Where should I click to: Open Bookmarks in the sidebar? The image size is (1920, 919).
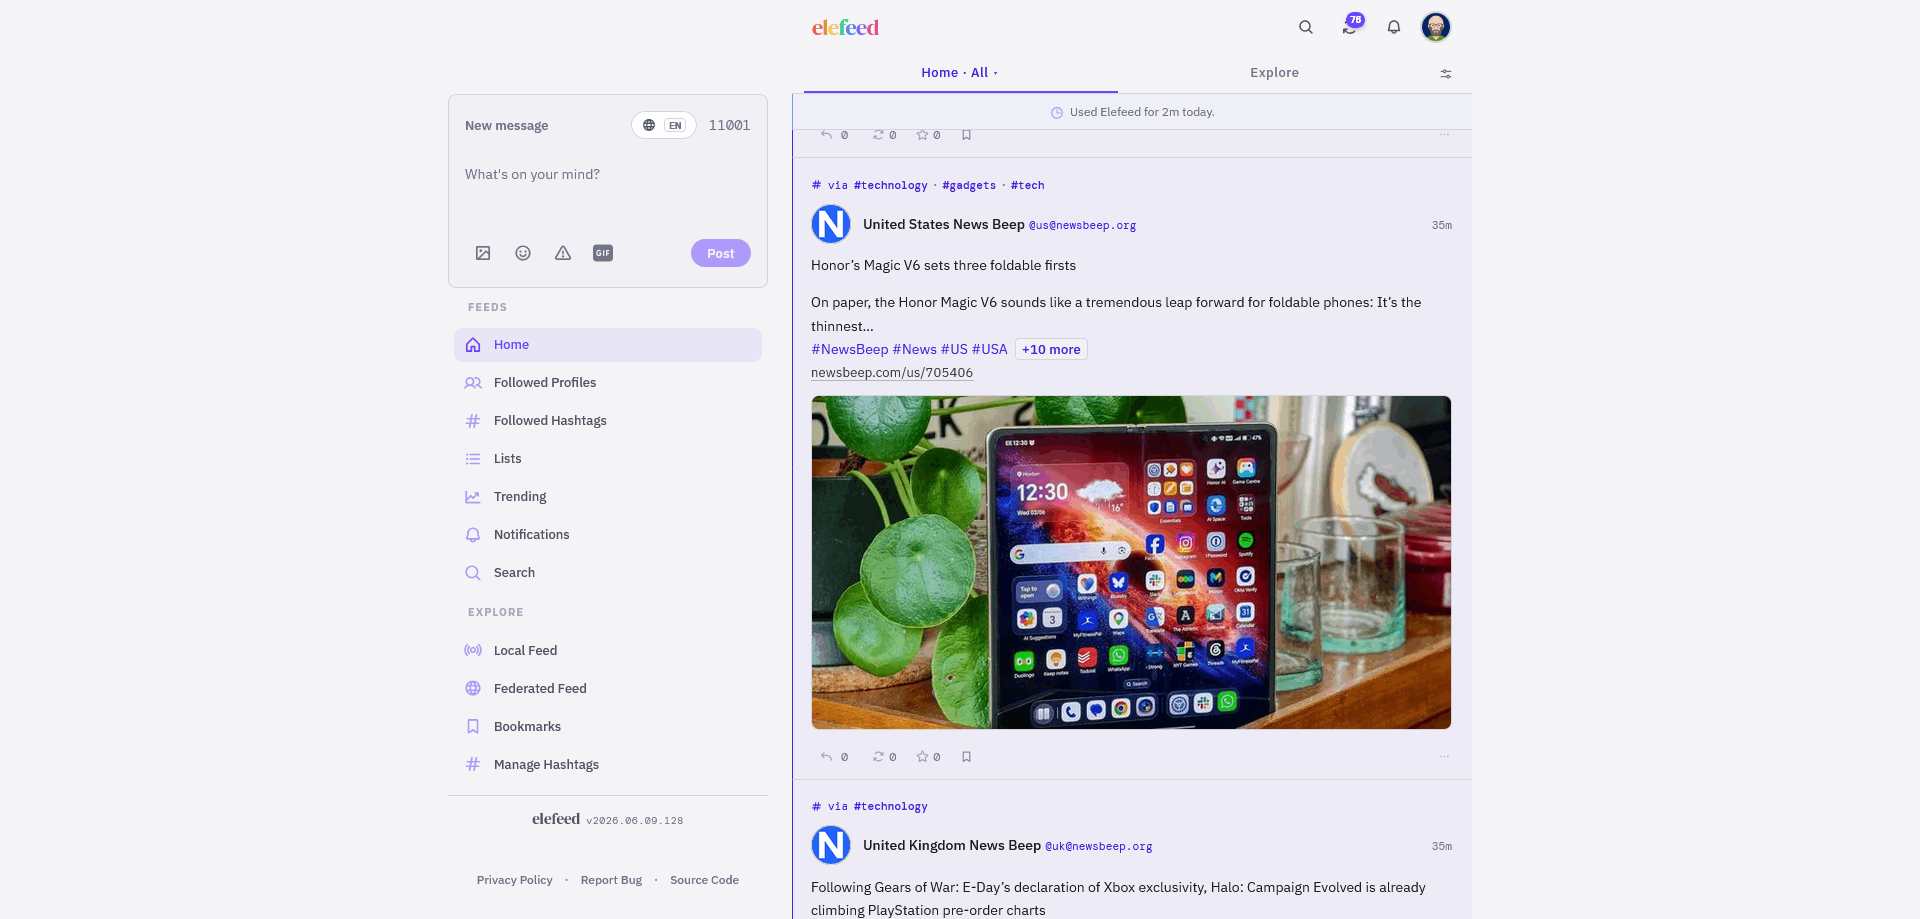[x=608, y=727]
